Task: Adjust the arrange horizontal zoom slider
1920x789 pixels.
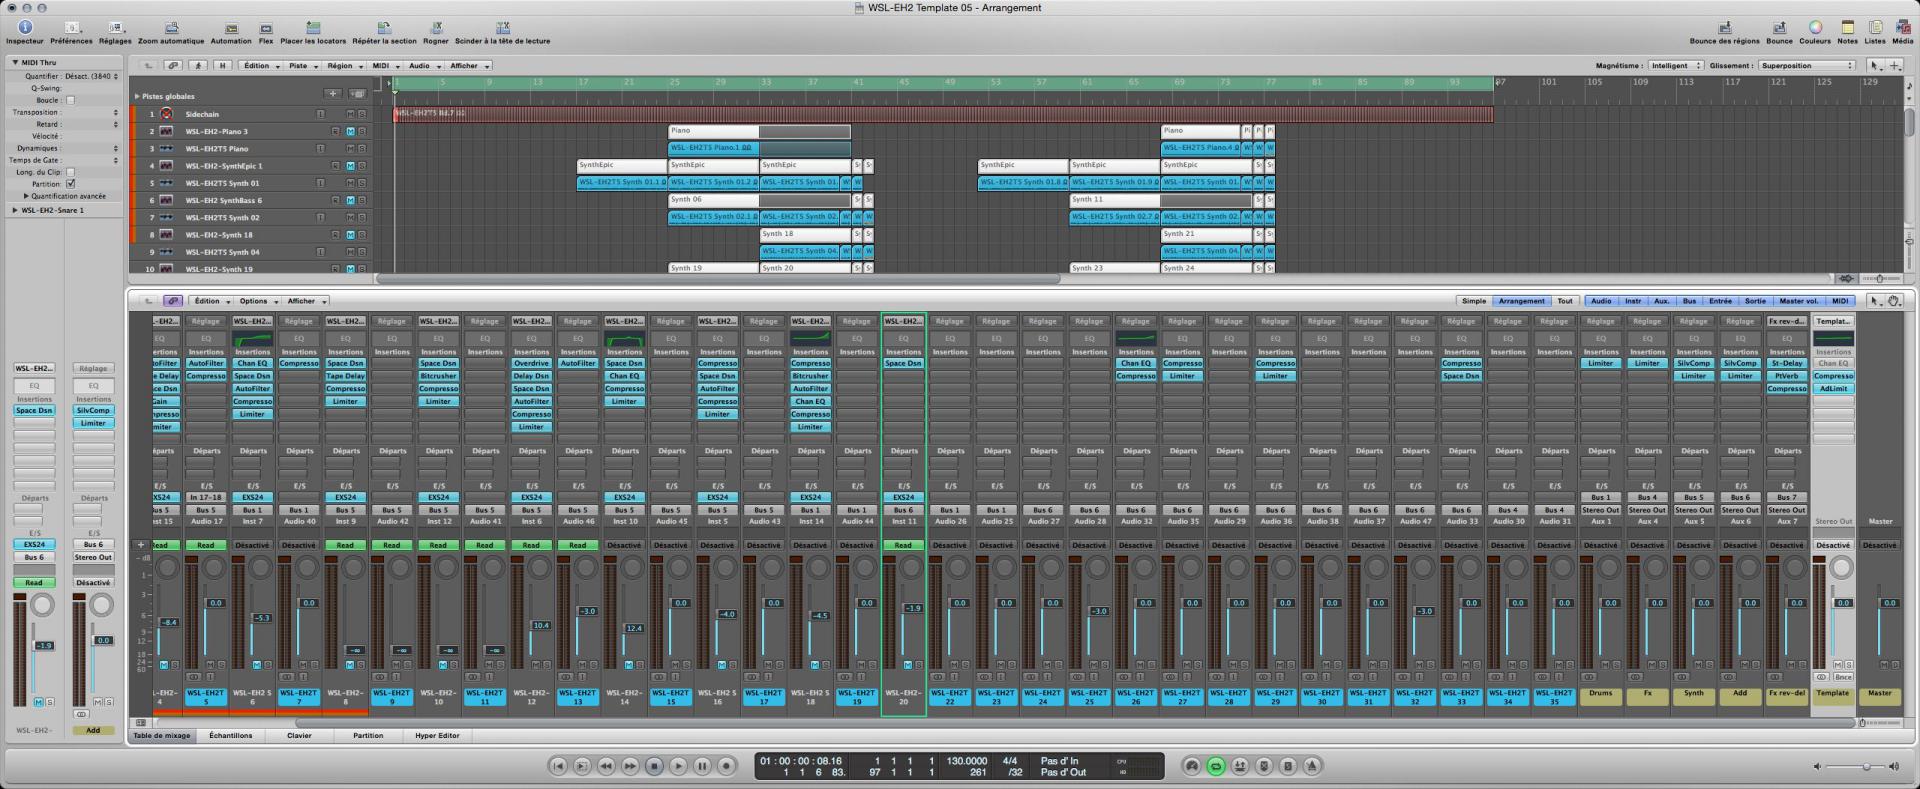Action: [x=1880, y=278]
